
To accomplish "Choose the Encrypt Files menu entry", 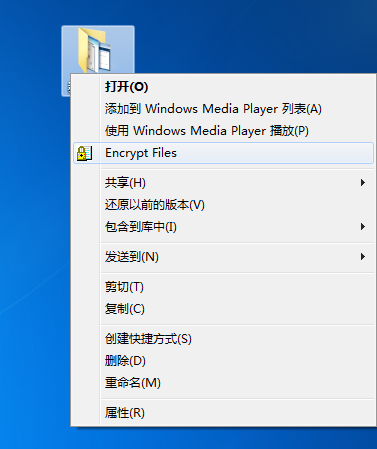I will pyautogui.click(x=223, y=153).
